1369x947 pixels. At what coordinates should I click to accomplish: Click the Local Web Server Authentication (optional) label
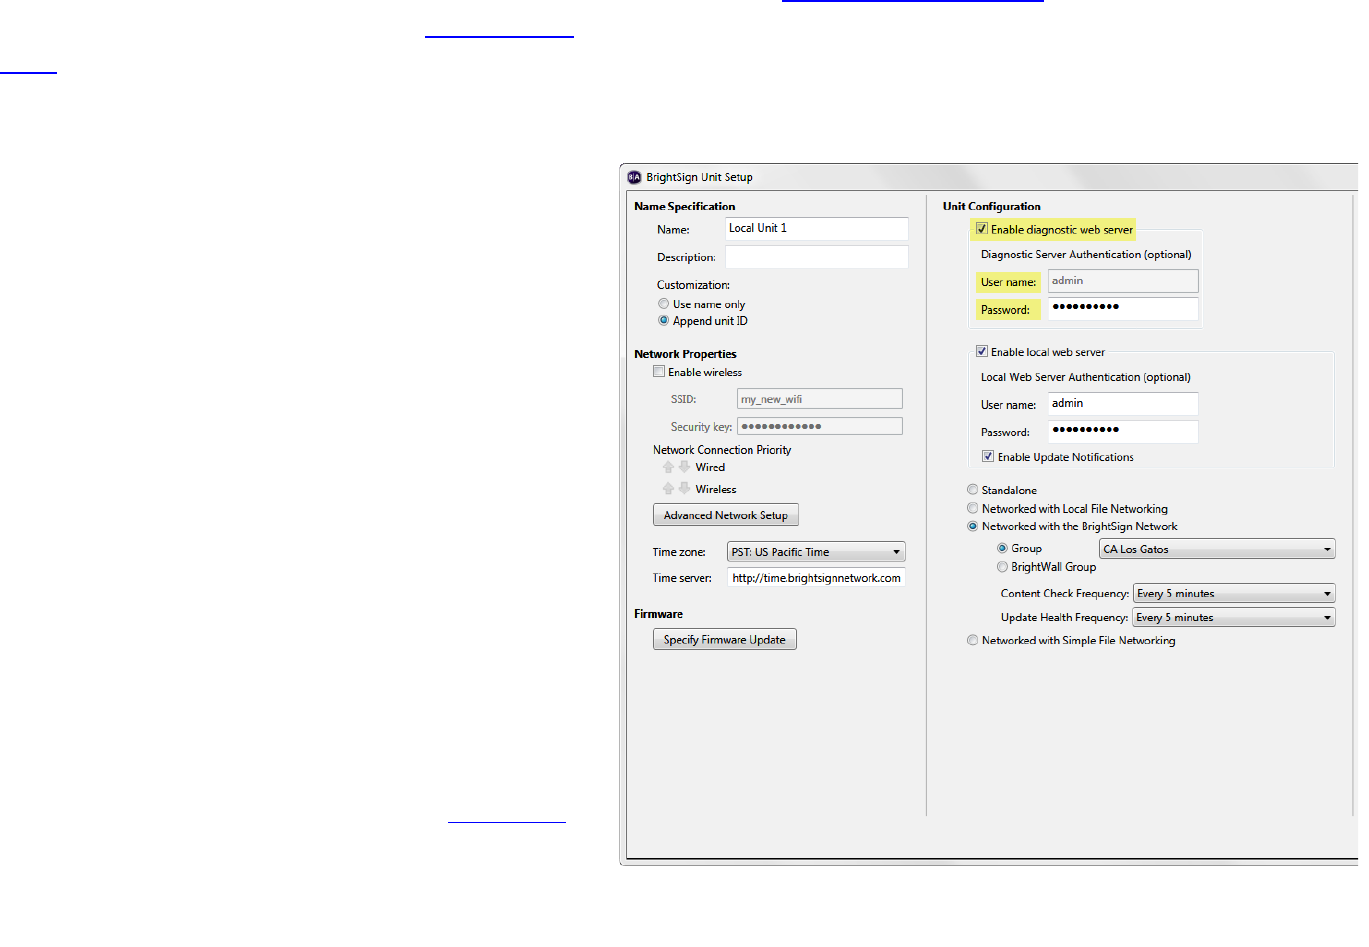(1086, 378)
